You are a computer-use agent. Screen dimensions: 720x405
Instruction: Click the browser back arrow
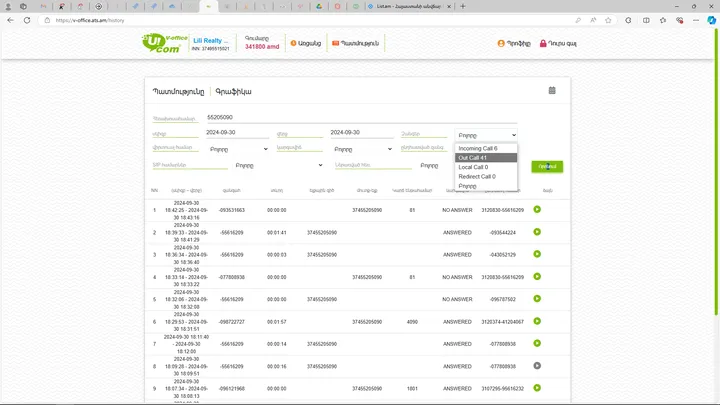(10, 19)
